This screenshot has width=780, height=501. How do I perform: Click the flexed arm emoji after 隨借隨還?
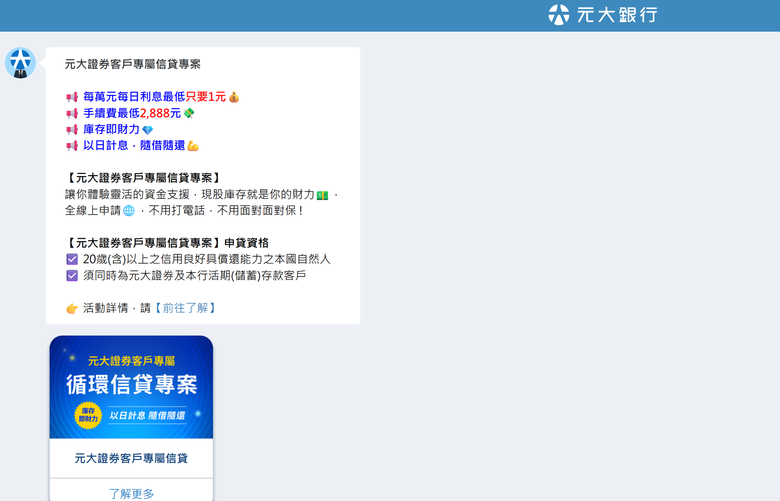click(193, 146)
